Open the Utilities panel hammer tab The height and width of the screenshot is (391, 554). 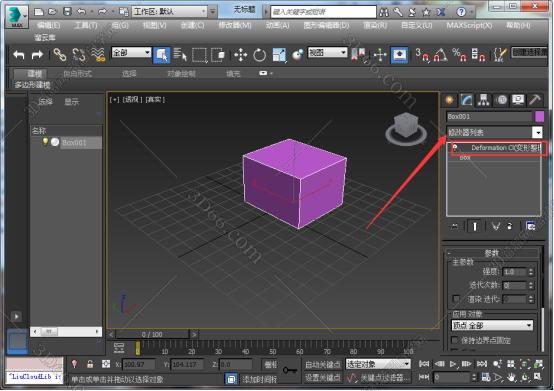pos(535,100)
